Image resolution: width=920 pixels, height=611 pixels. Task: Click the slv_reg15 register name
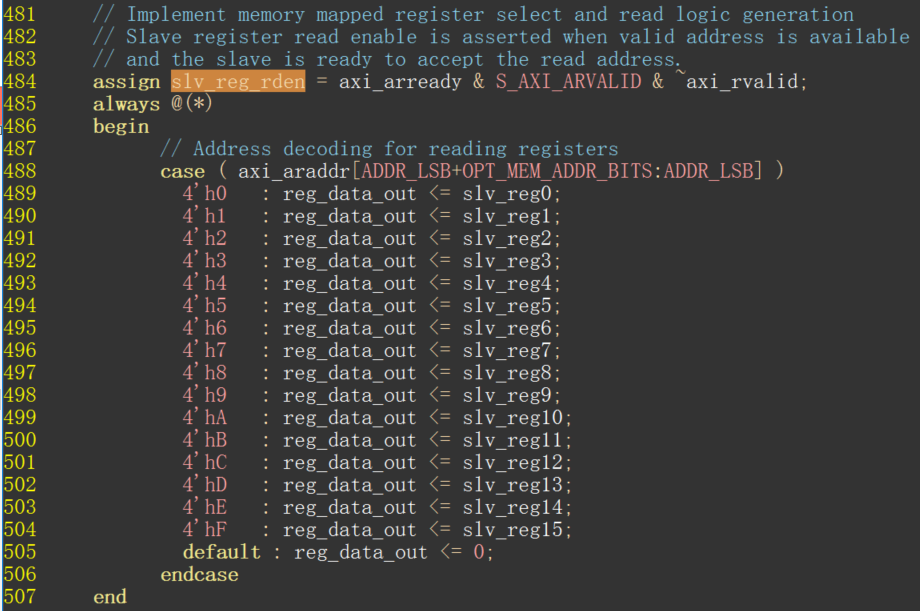513,530
